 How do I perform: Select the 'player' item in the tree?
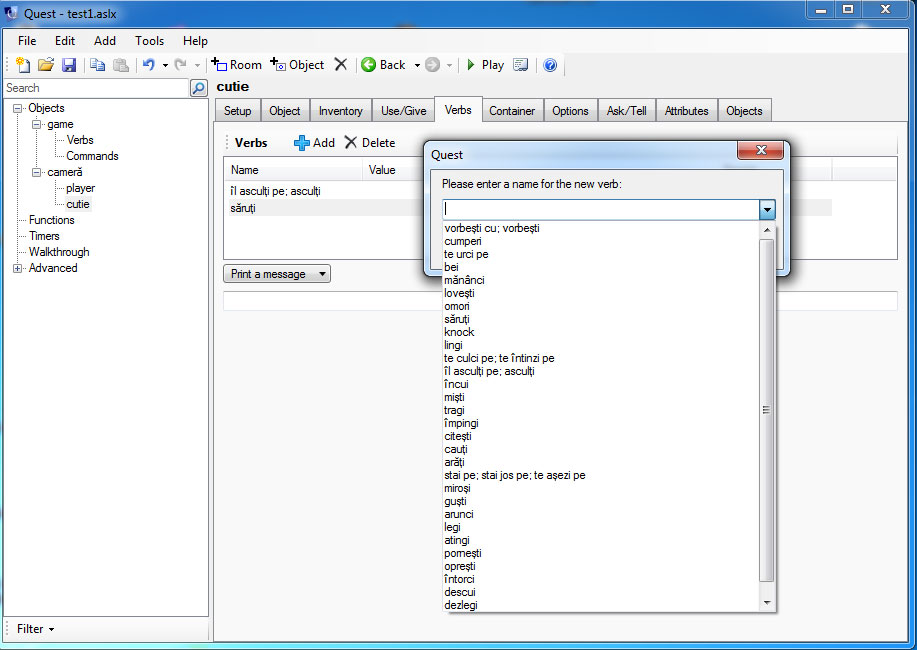pyautogui.click(x=80, y=188)
